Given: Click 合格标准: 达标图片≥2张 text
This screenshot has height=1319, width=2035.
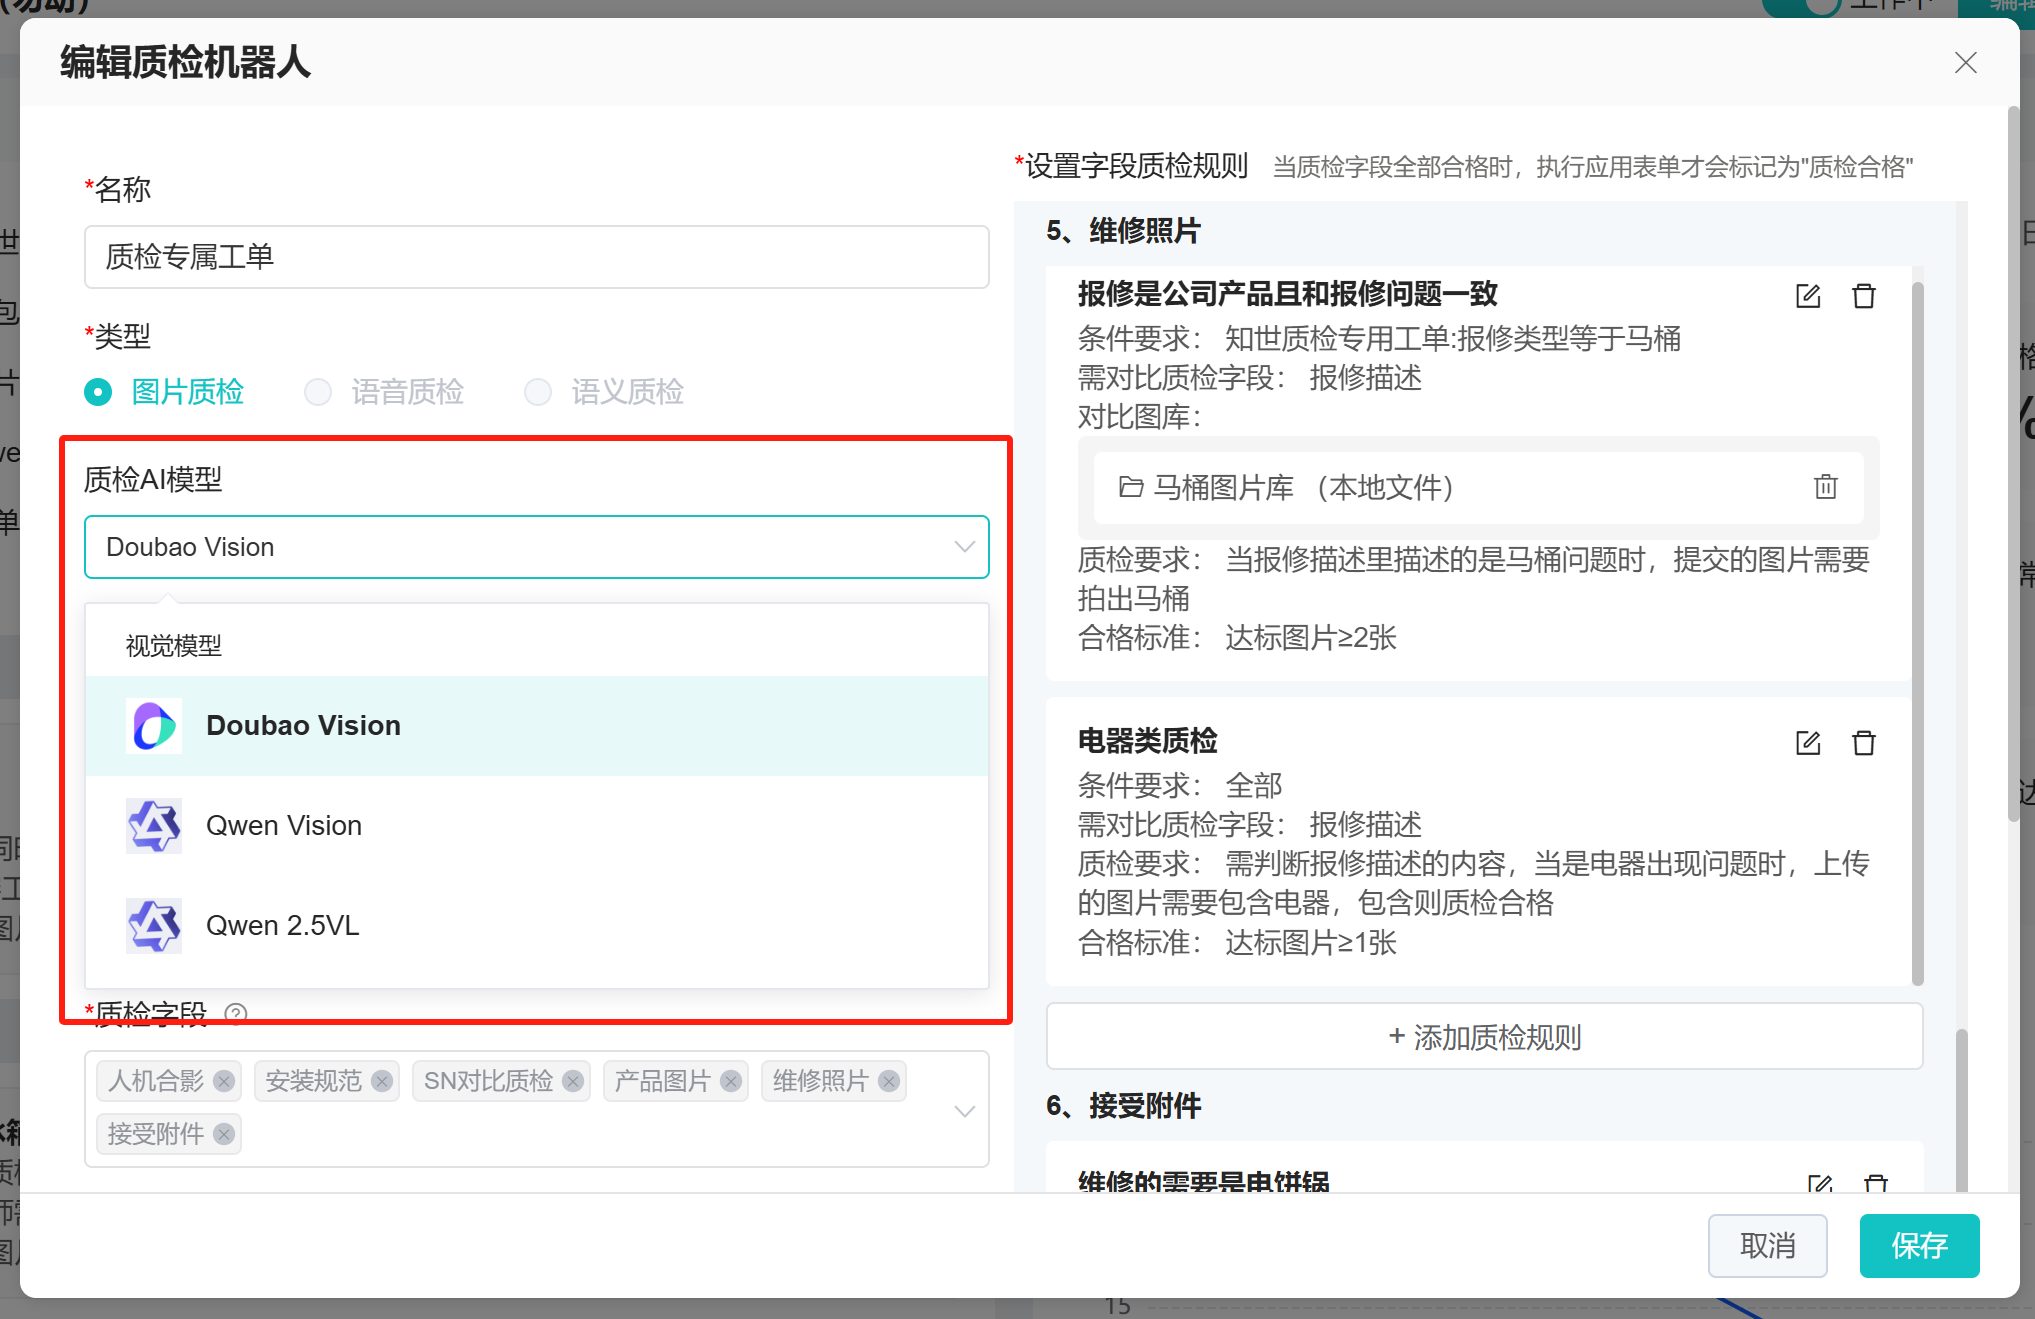Looking at the screenshot, I should [x=1237, y=638].
